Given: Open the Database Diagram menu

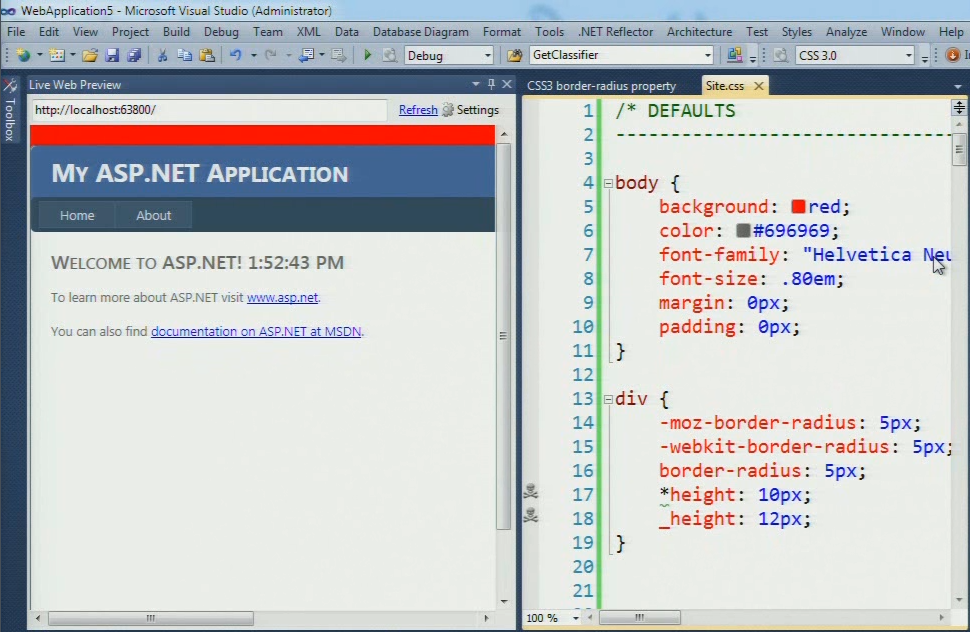Looking at the screenshot, I should pos(421,32).
